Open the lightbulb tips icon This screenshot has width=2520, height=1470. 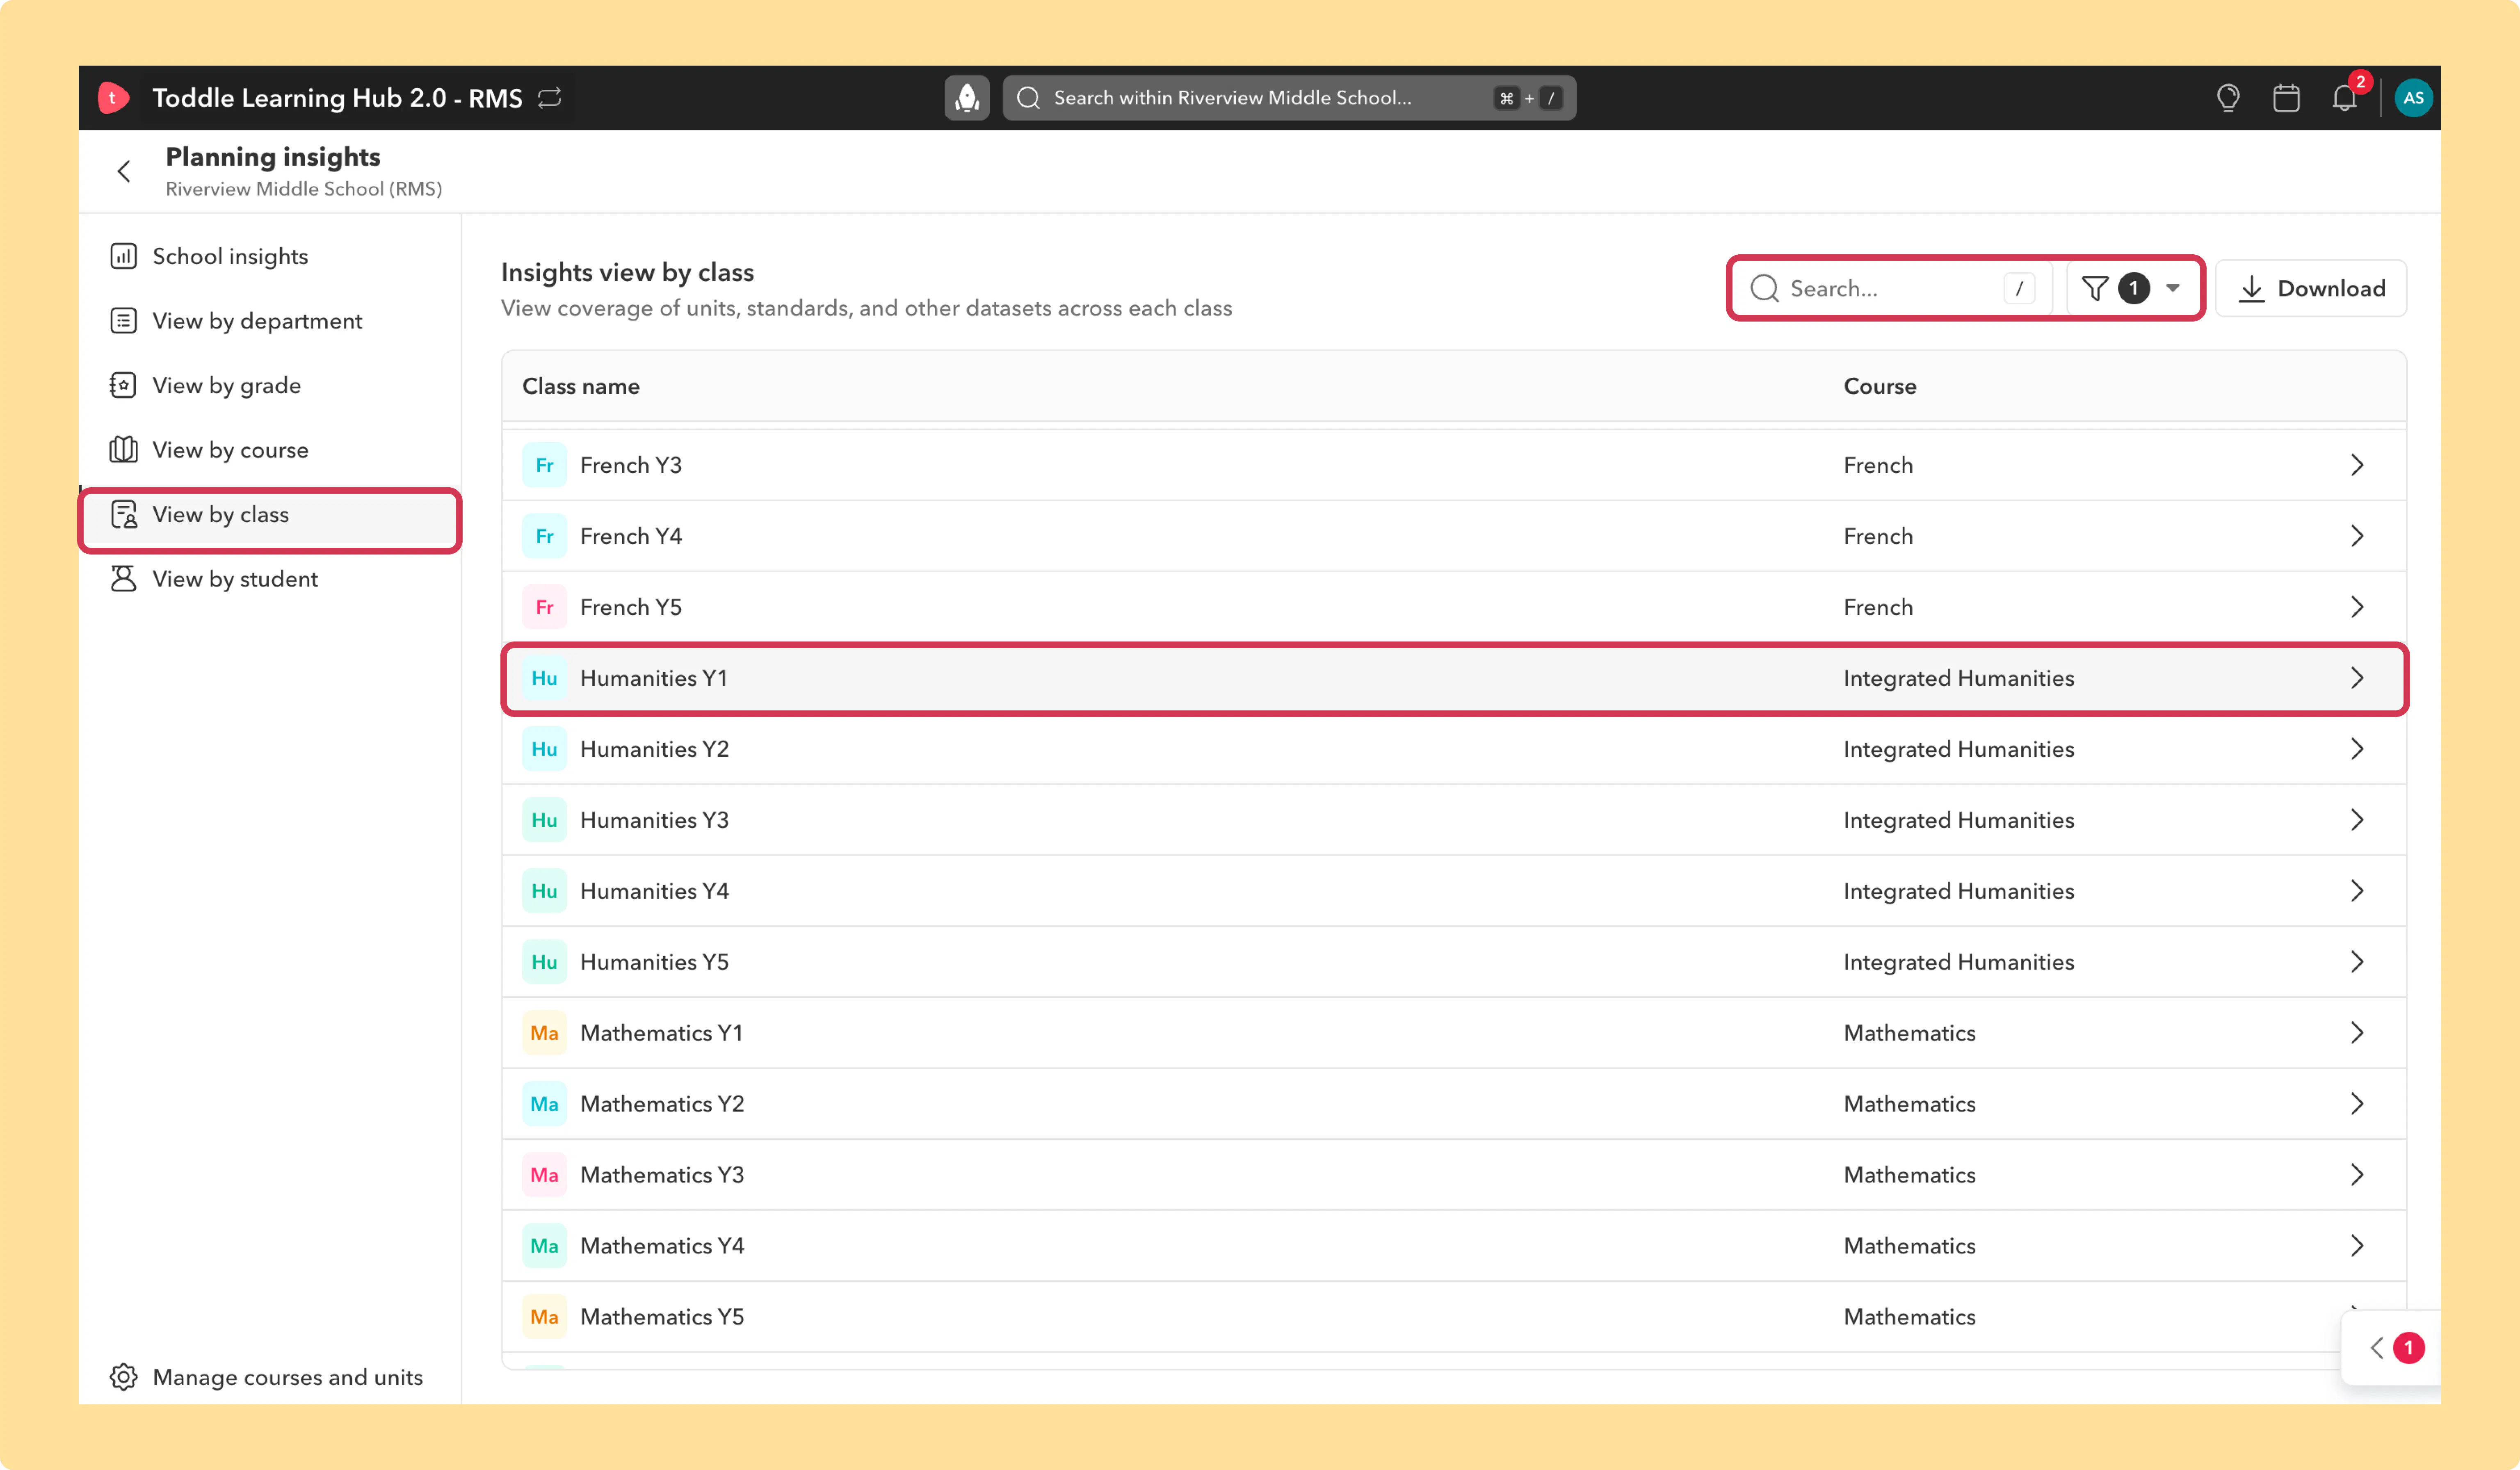[2227, 98]
